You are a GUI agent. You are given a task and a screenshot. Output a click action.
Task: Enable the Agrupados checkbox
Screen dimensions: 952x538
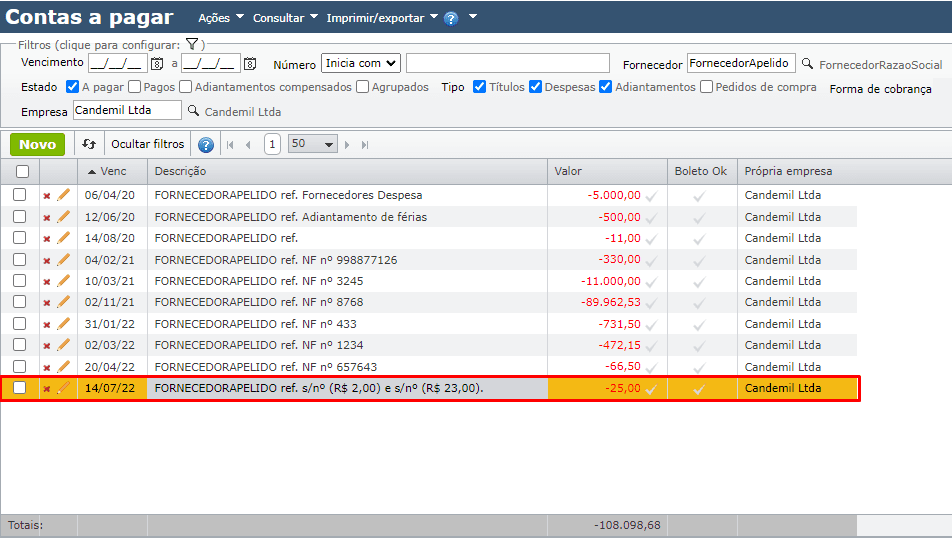[362, 87]
